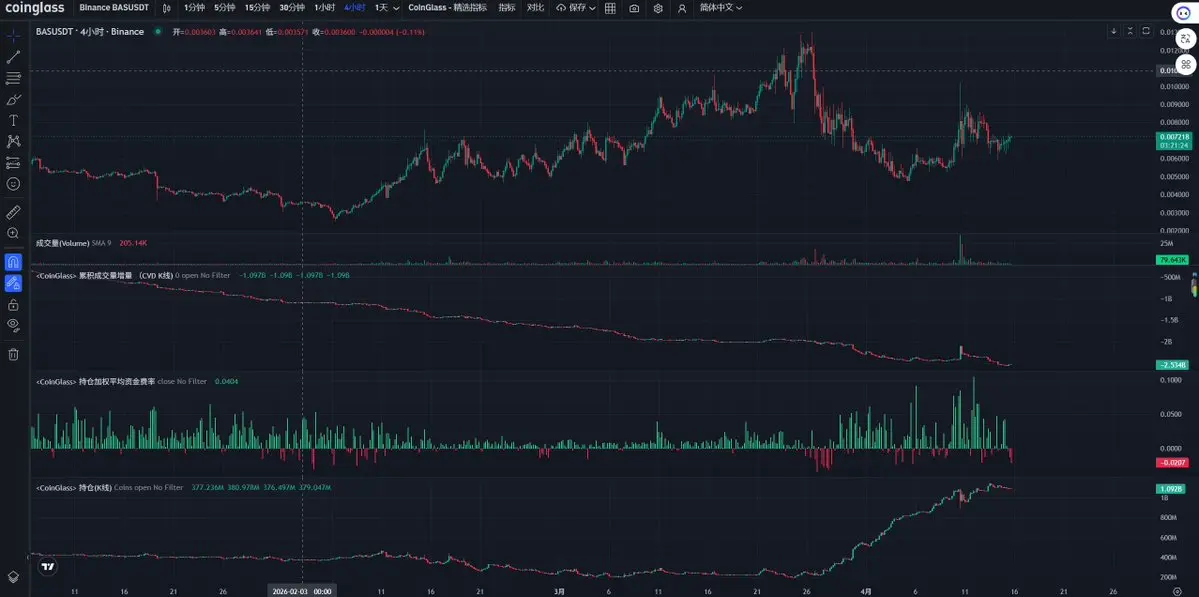1199x597 pixels.
Task: Open chart settings gear icon
Action: [x=658, y=8]
